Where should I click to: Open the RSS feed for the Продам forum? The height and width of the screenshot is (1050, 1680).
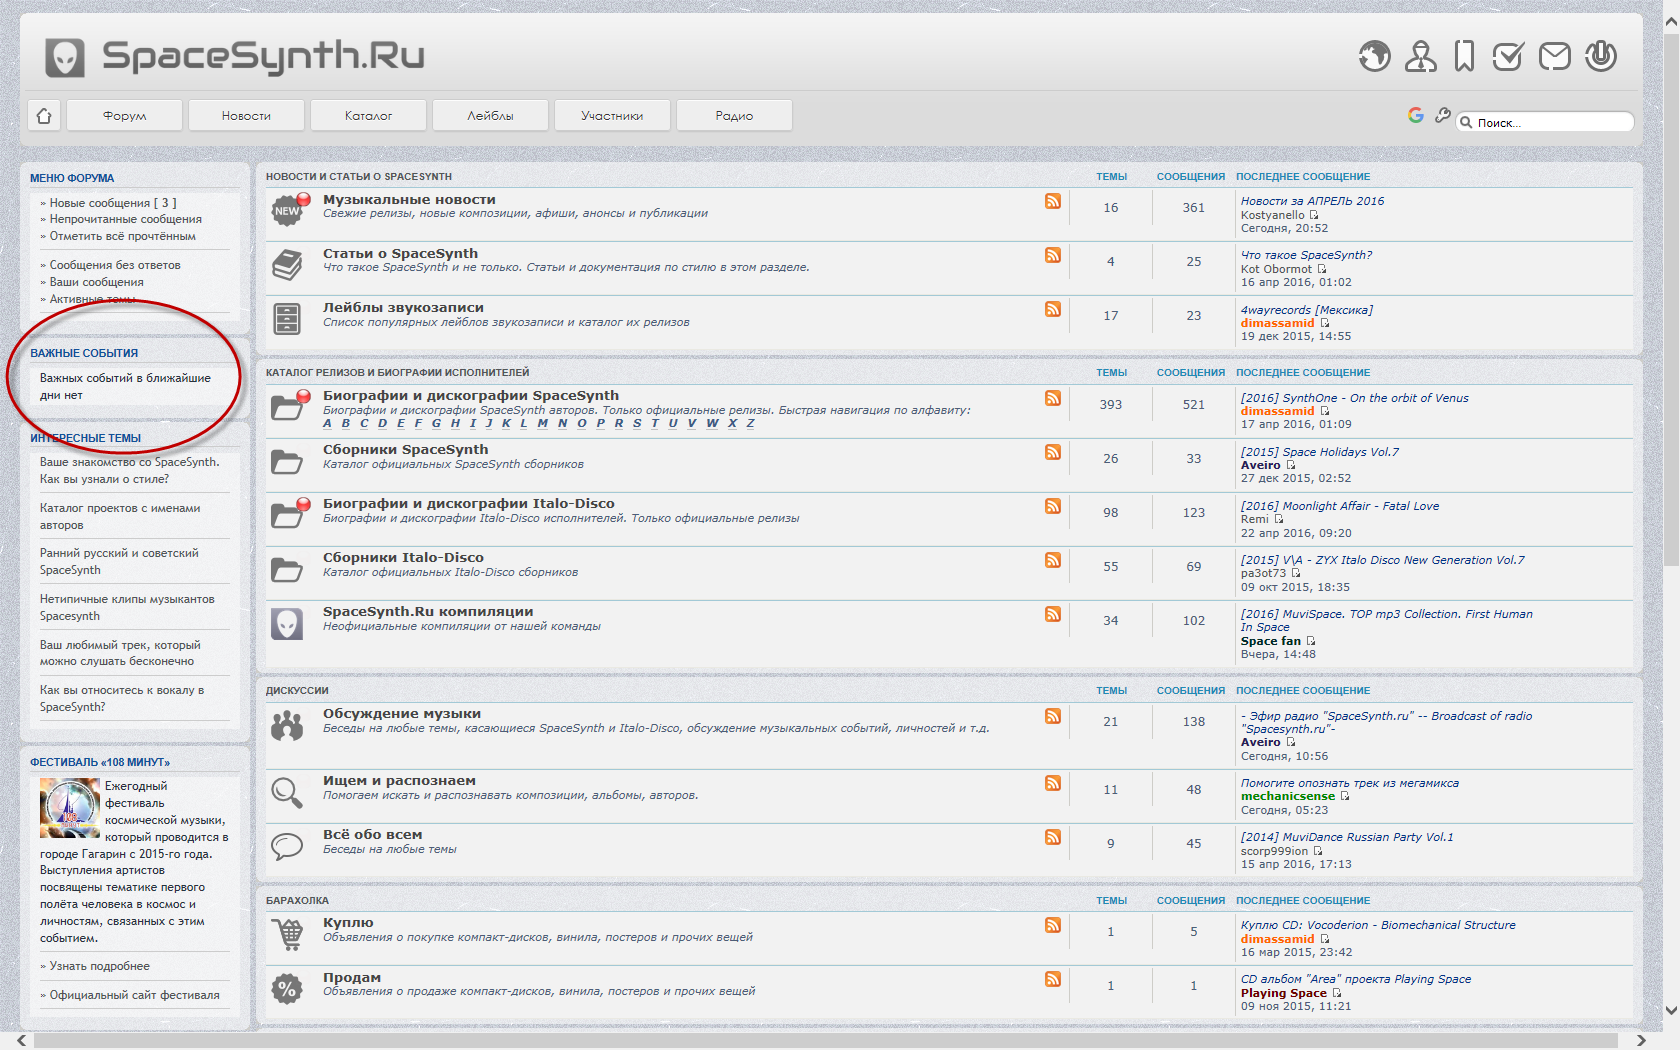coord(1053,979)
